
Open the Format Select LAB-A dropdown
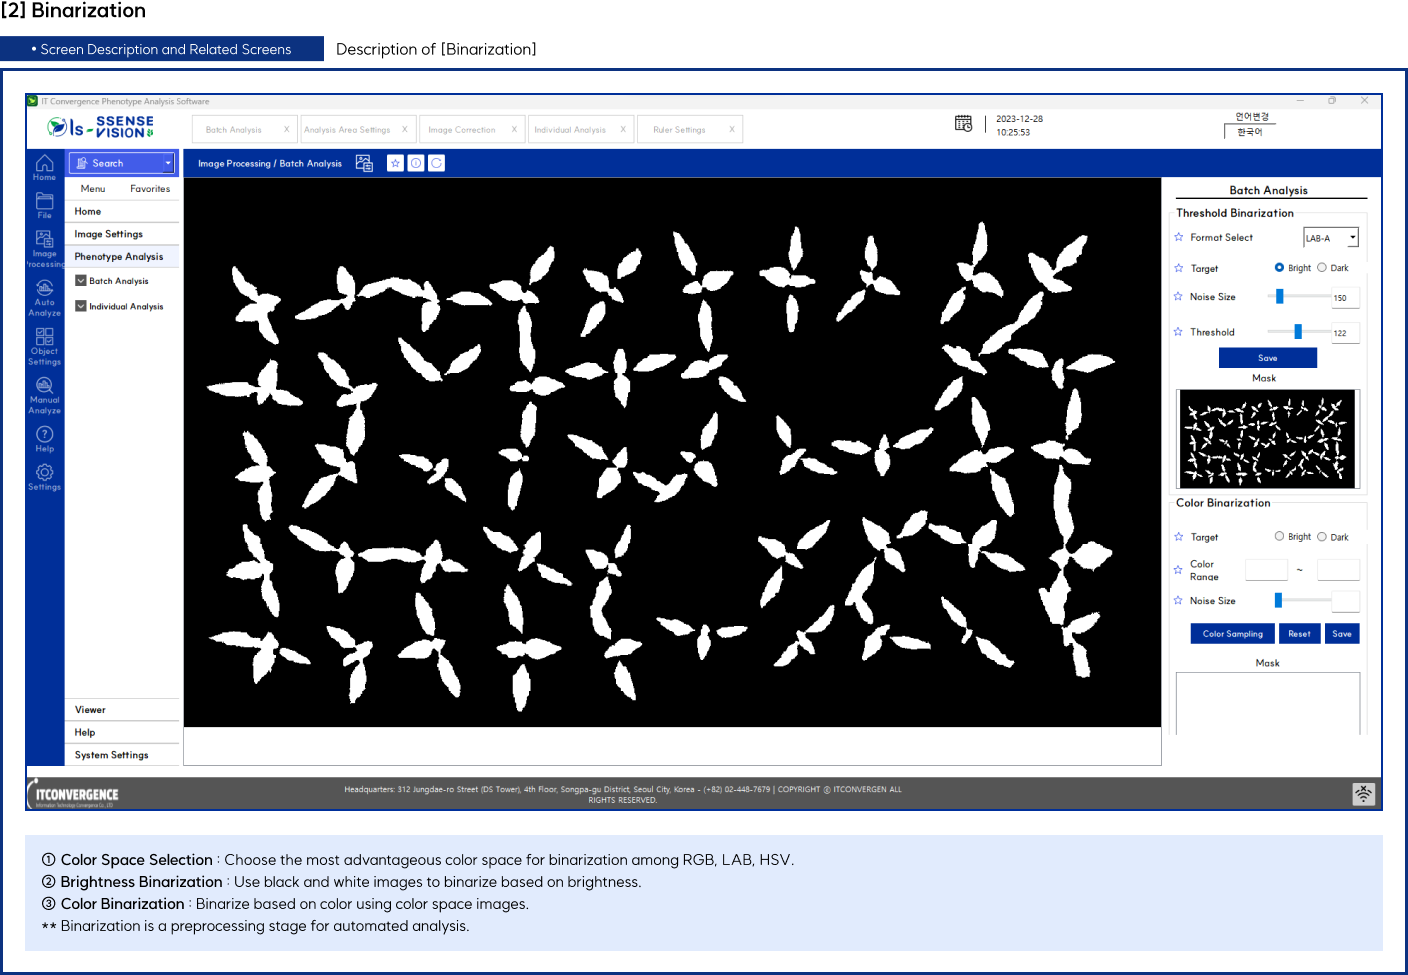1330,238
